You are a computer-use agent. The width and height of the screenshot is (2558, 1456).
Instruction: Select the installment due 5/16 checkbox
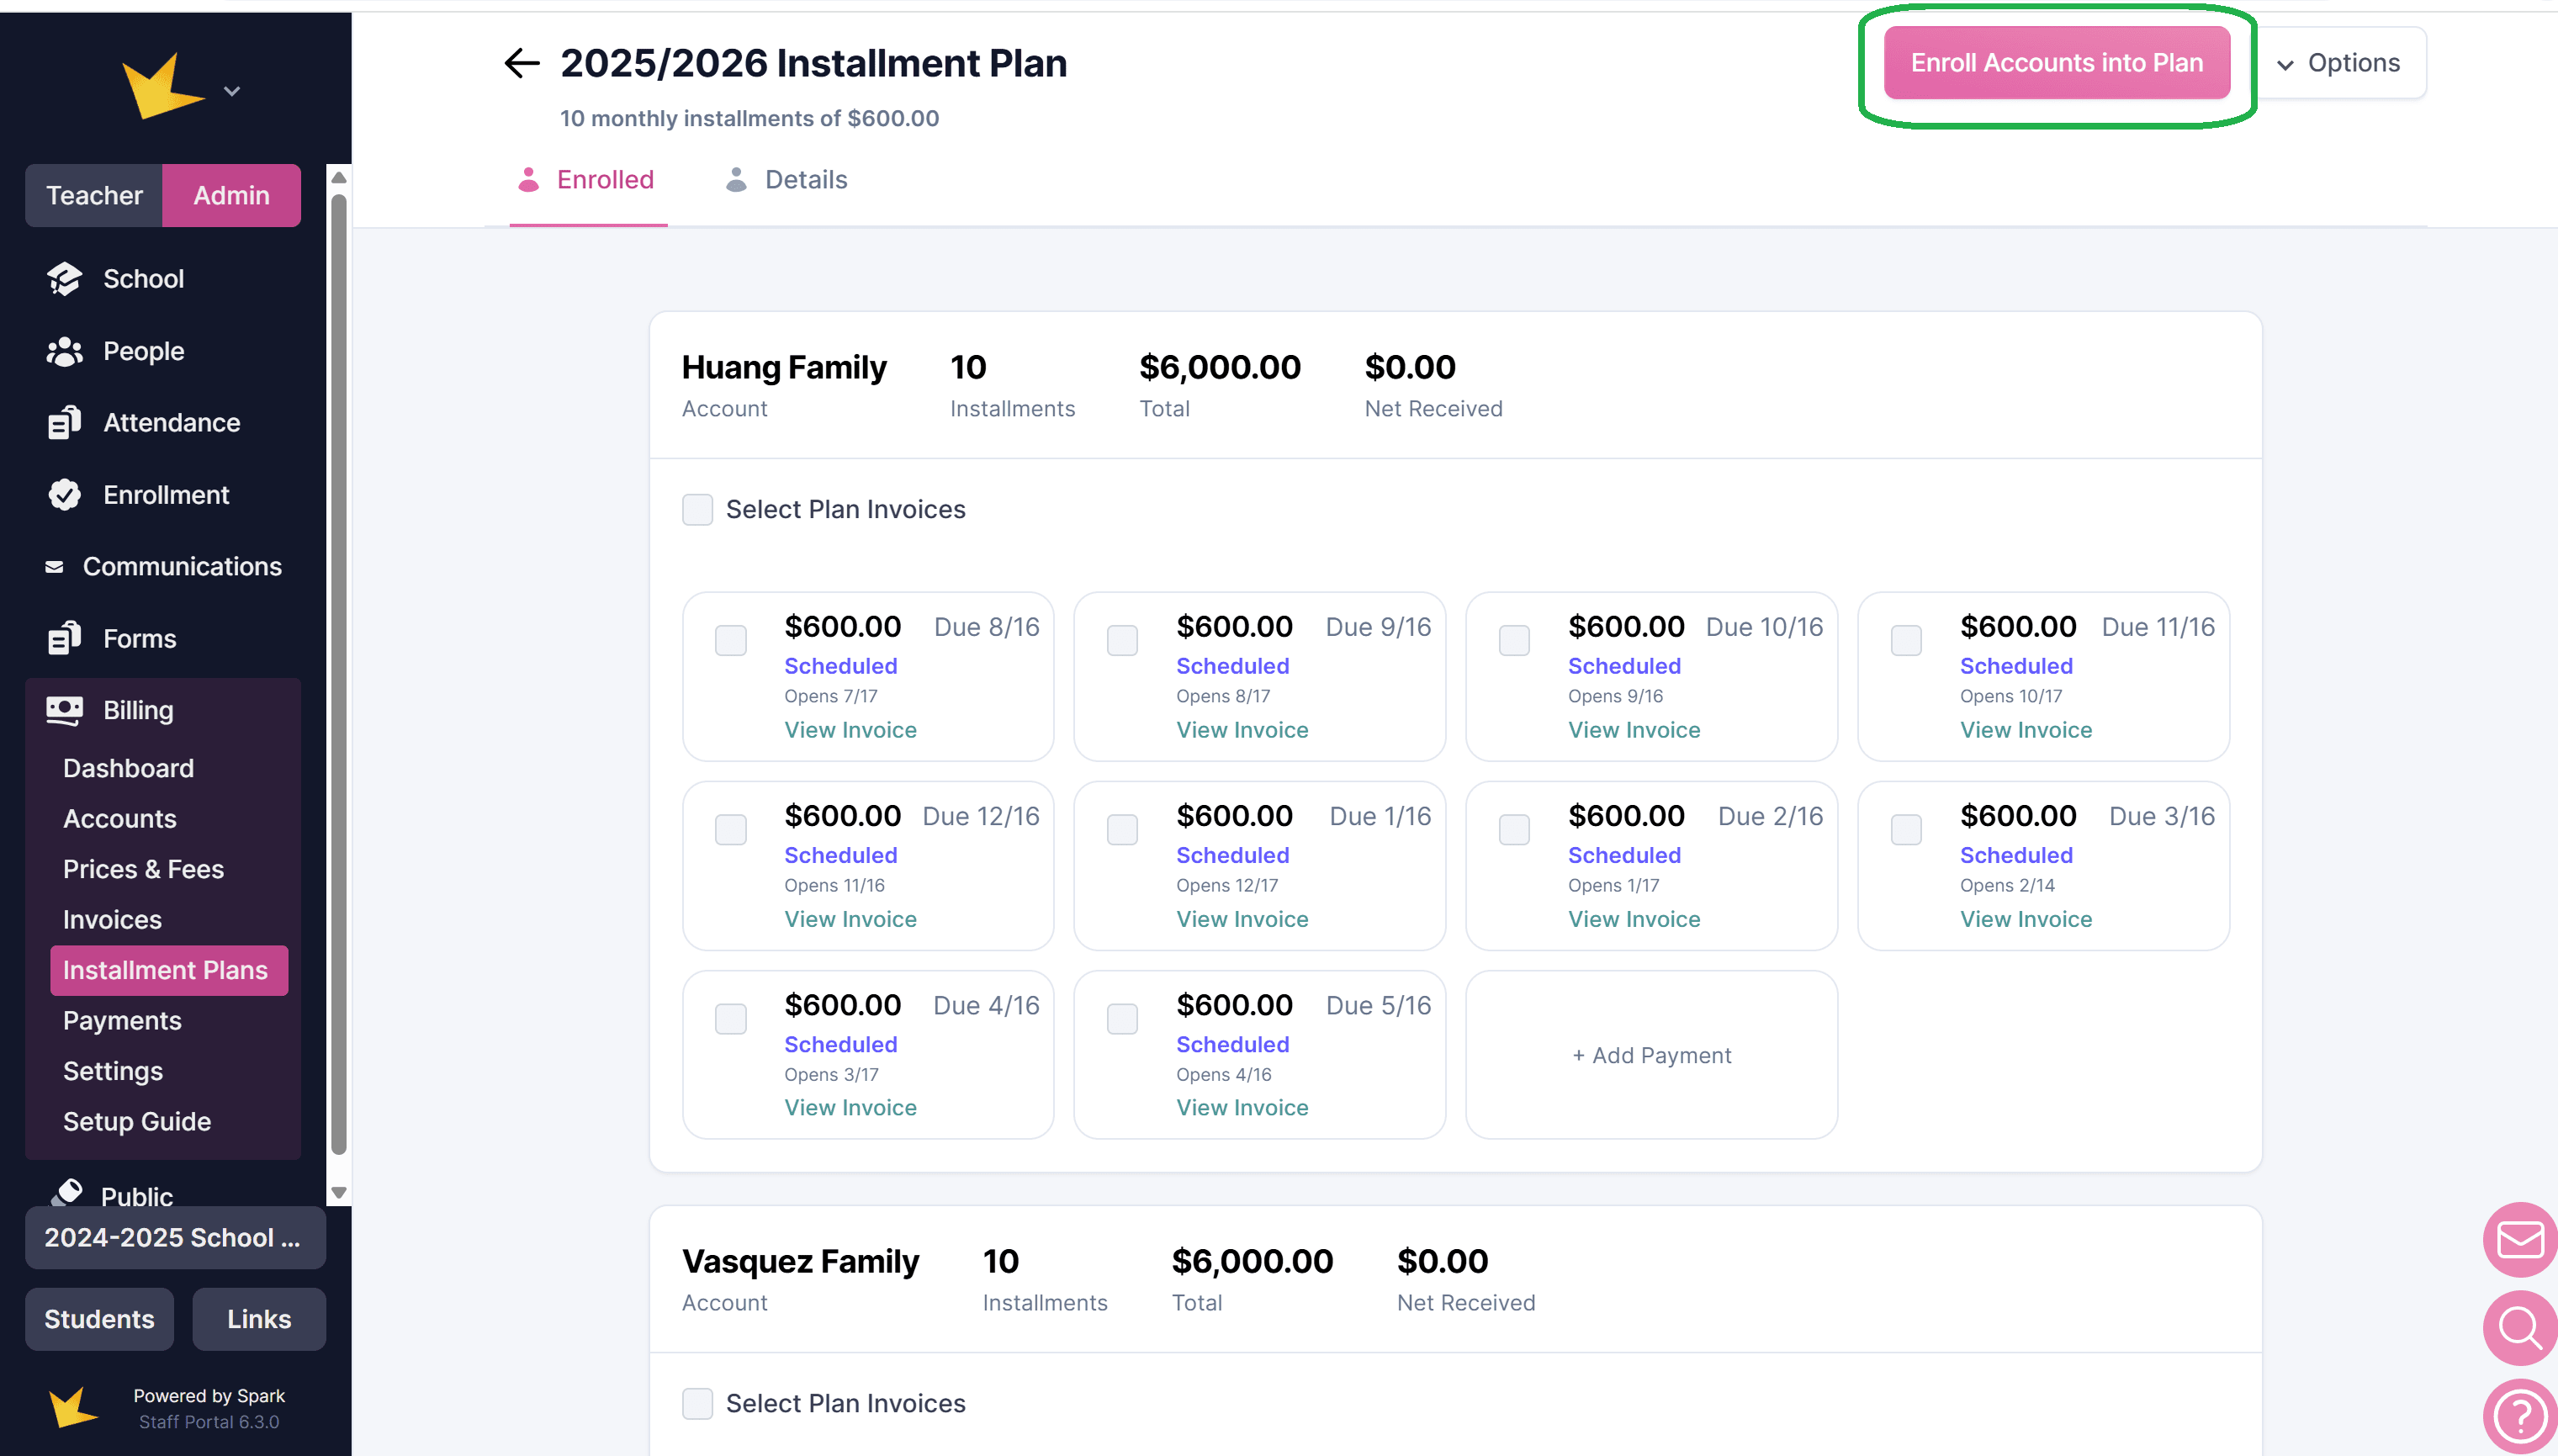coord(1122,1019)
